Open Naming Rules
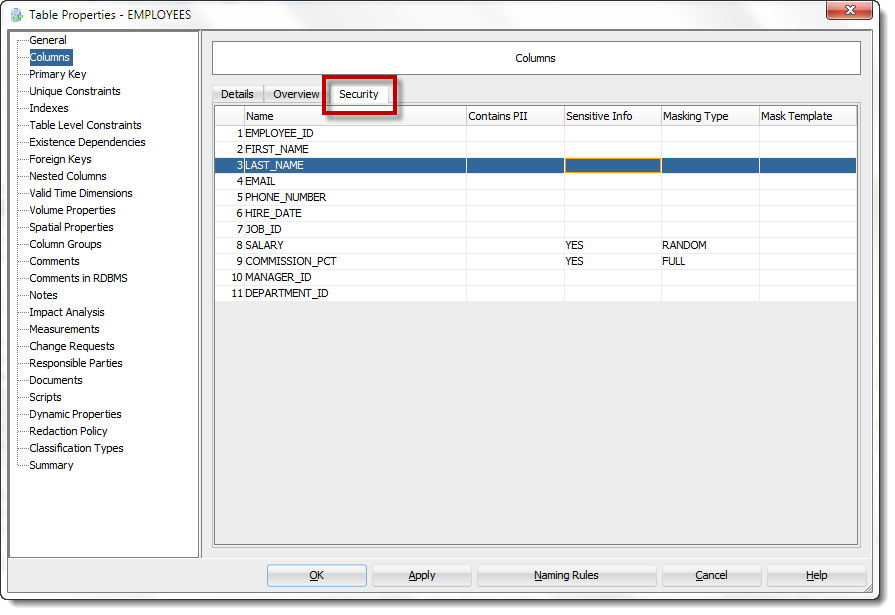Screen dimensions: 895x615 (x=566, y=576)
